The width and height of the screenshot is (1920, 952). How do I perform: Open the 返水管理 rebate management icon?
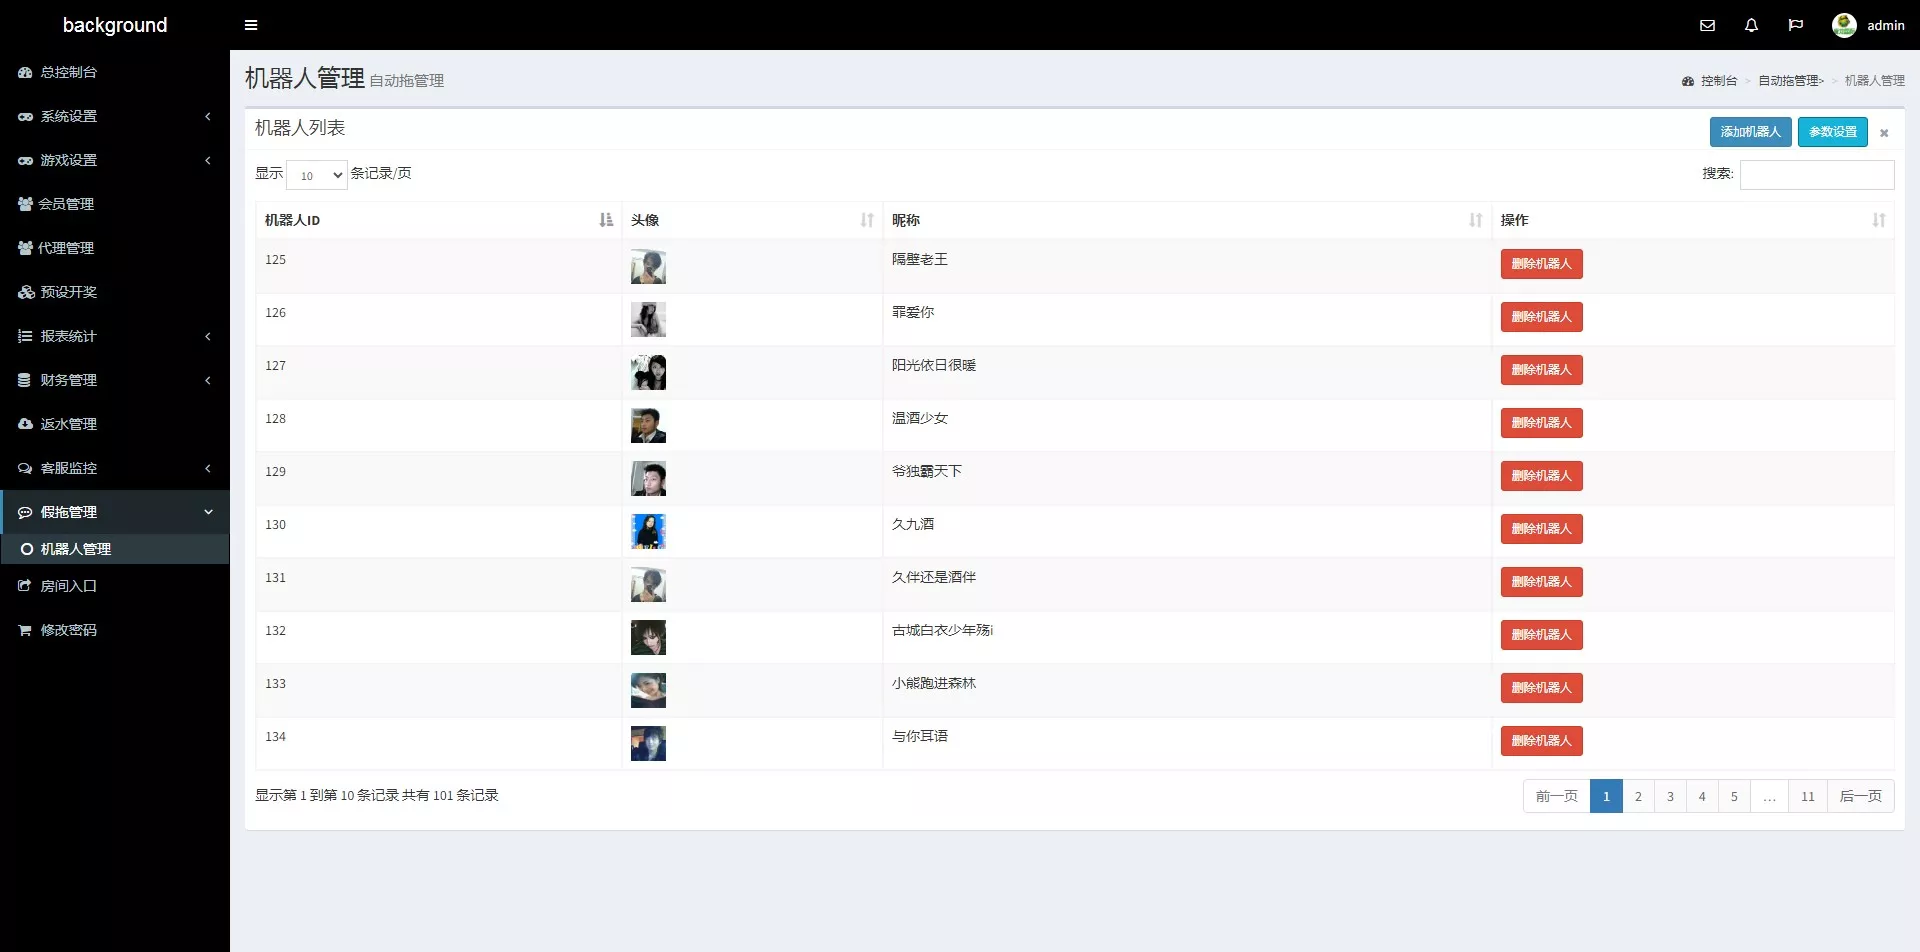pos(25,423)
